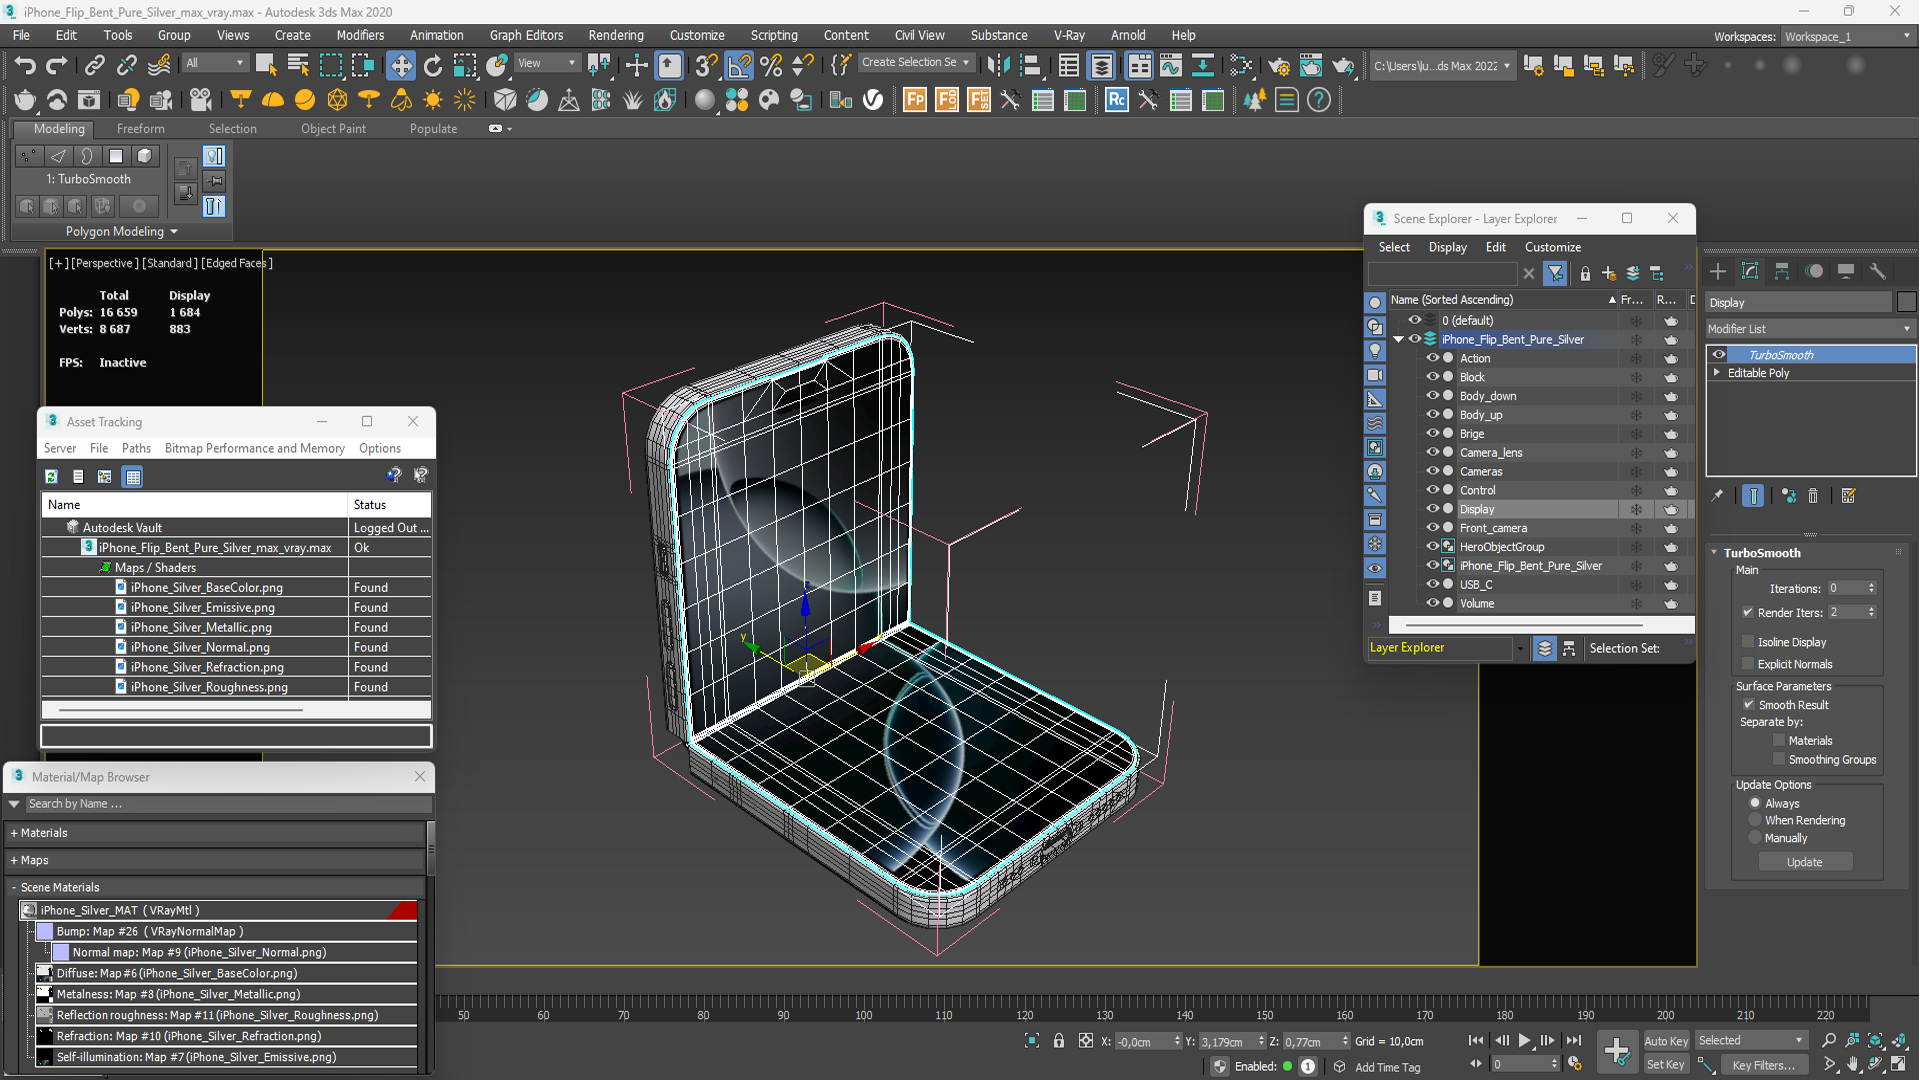The image size is (1920, 1080).
Task: Click Remove modifier trash icon
Action: [1813, 496]
